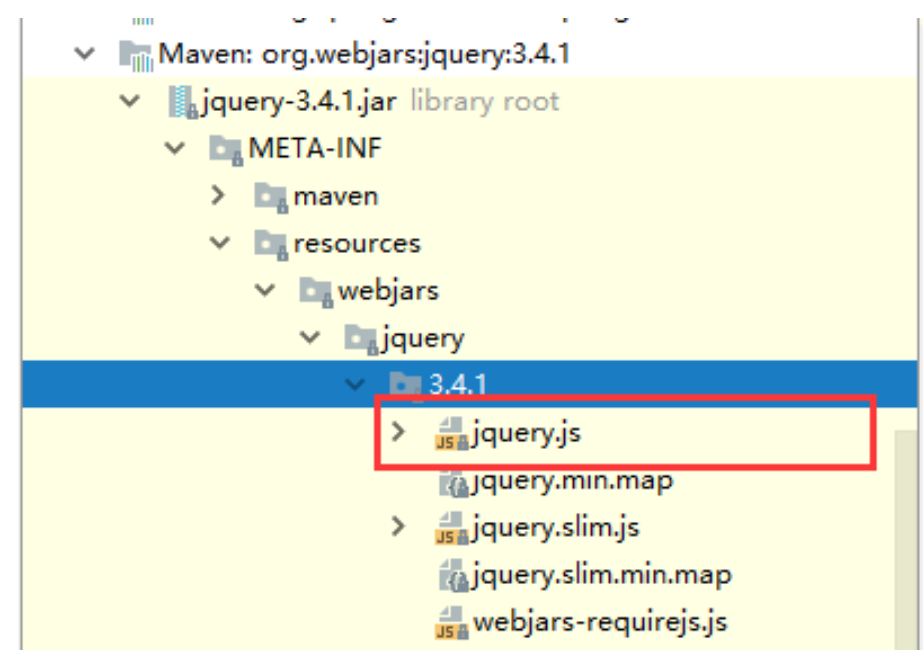The height and width of the screenshot is (650, 923).
Task: Click the map file icon beside jquery.slim.min.map
Action: (x=453, y=576)
